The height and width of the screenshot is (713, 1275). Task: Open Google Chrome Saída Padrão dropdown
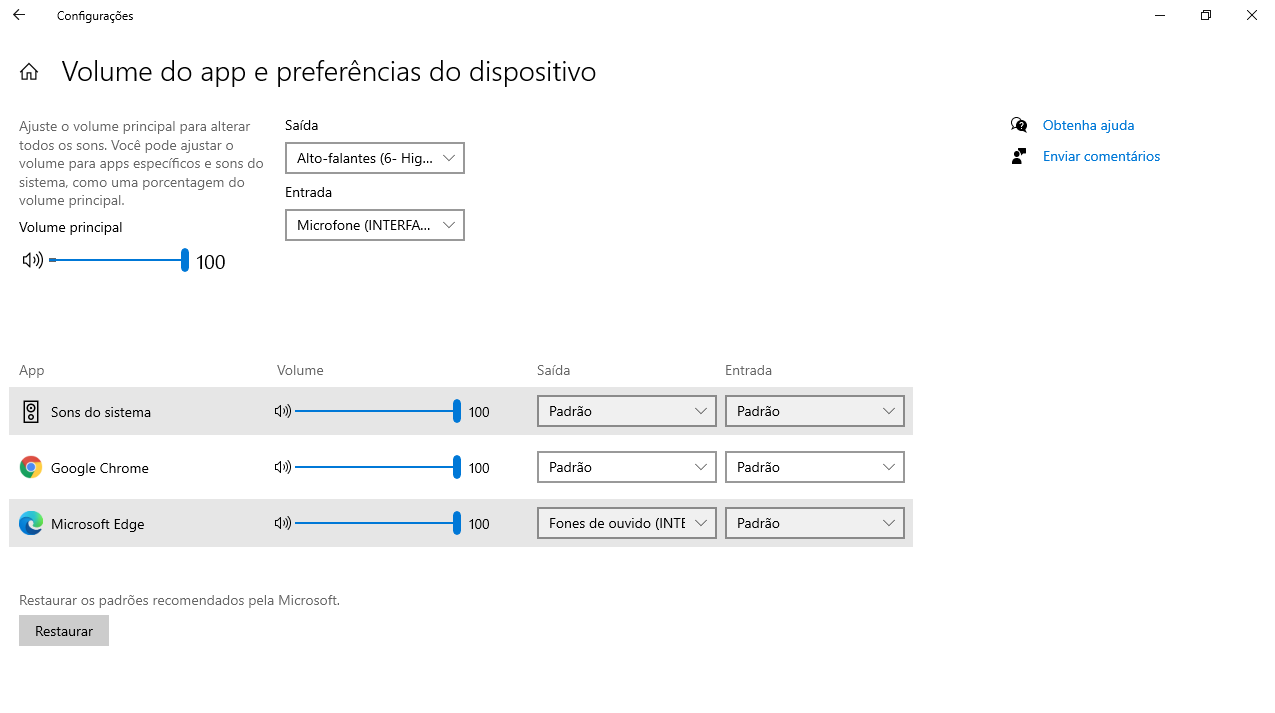pyautogui.click(x=627, y=467)
